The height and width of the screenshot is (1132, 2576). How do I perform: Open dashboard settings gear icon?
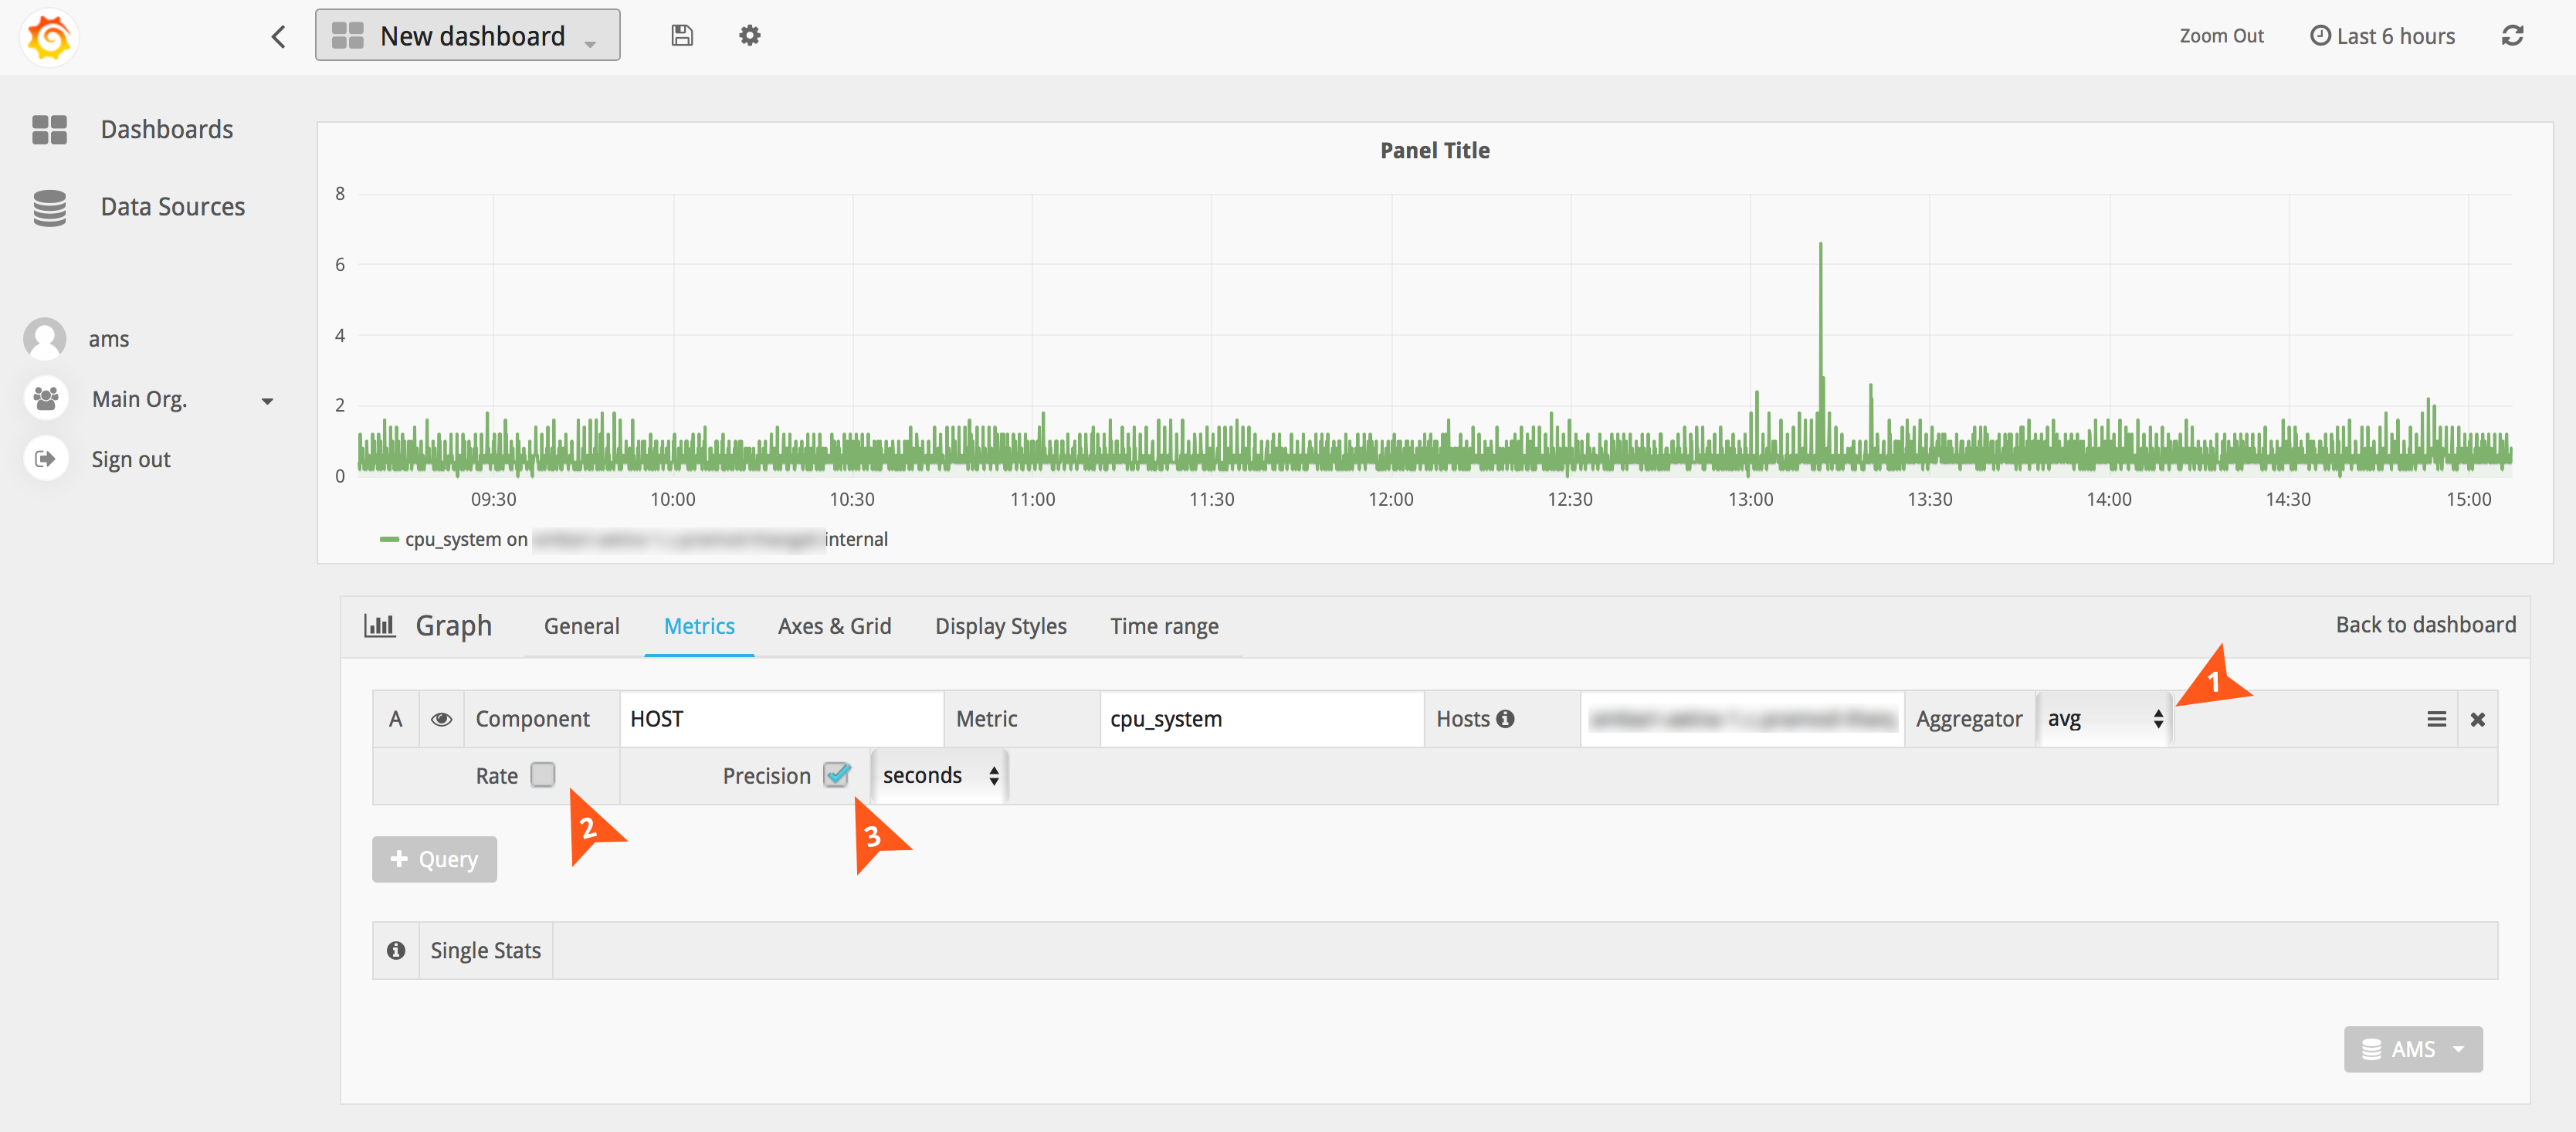(x=749, y=36)
